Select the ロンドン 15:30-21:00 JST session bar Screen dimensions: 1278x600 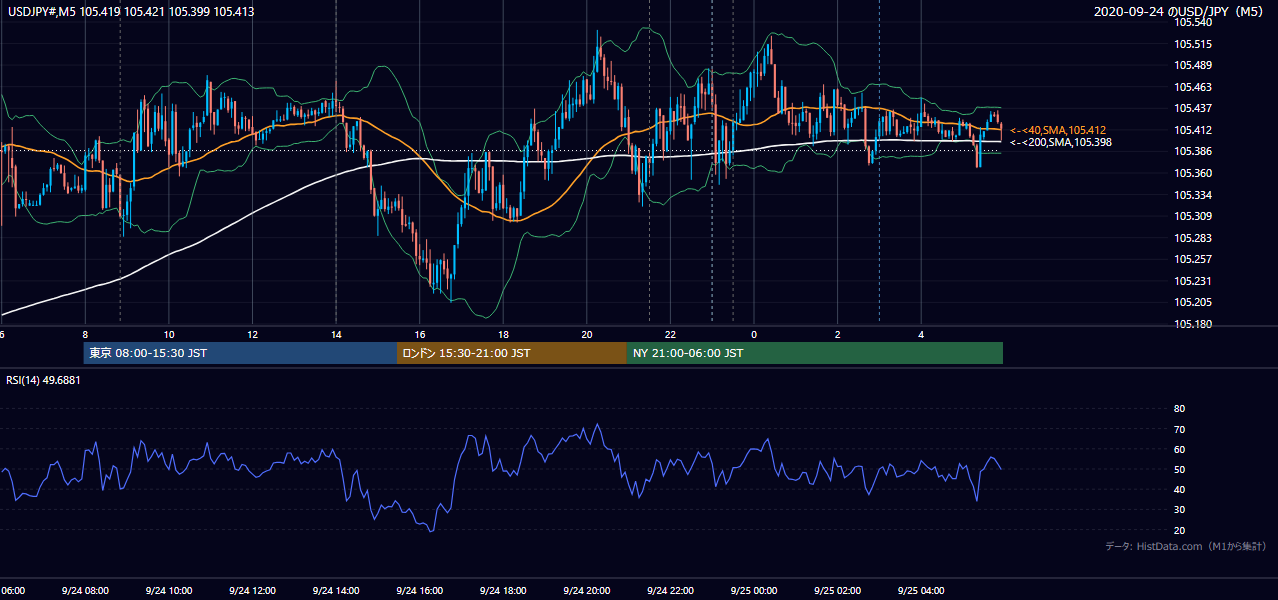tap(512, 353)
